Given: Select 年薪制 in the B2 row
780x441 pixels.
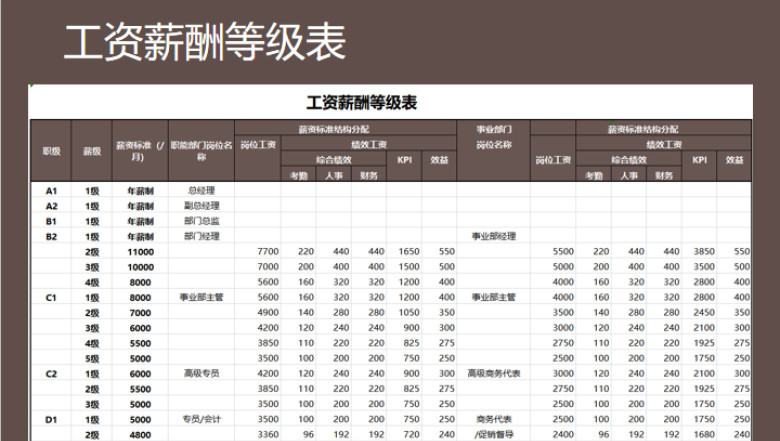Looking at the screenshot, I should pyautogui.click(x=140, y=237).
